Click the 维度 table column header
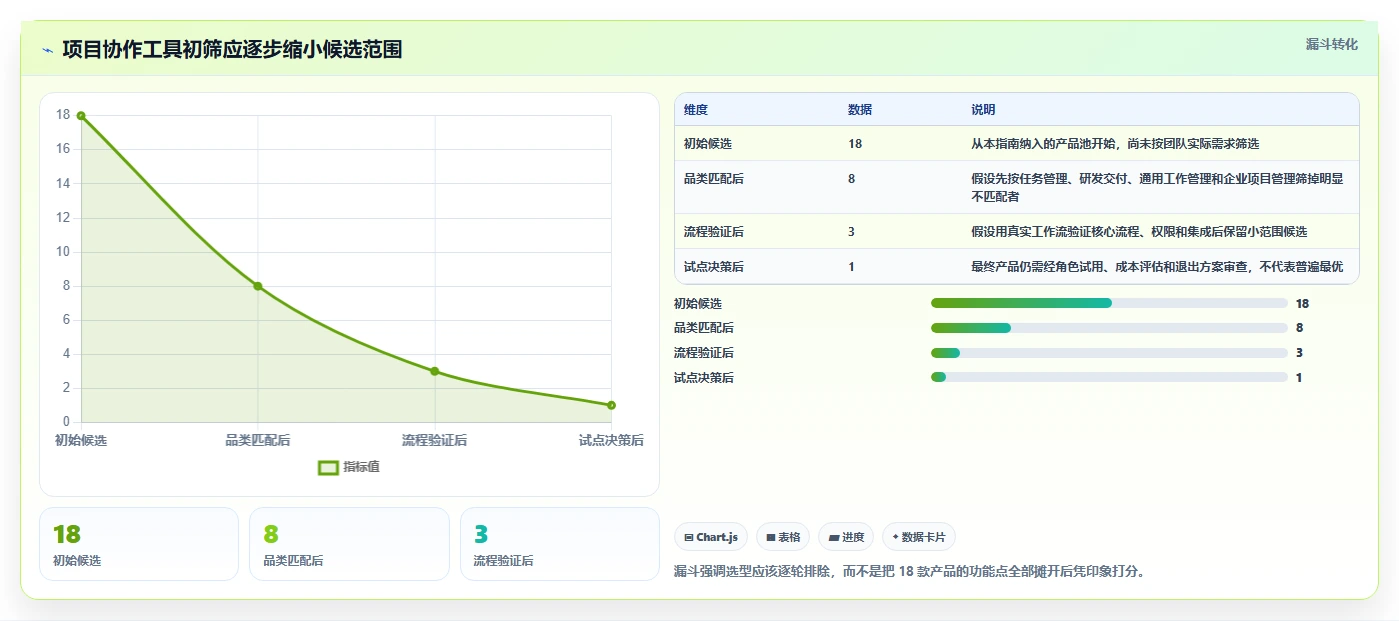Screen dimensions: 1399x621 [x=696, y=110]
